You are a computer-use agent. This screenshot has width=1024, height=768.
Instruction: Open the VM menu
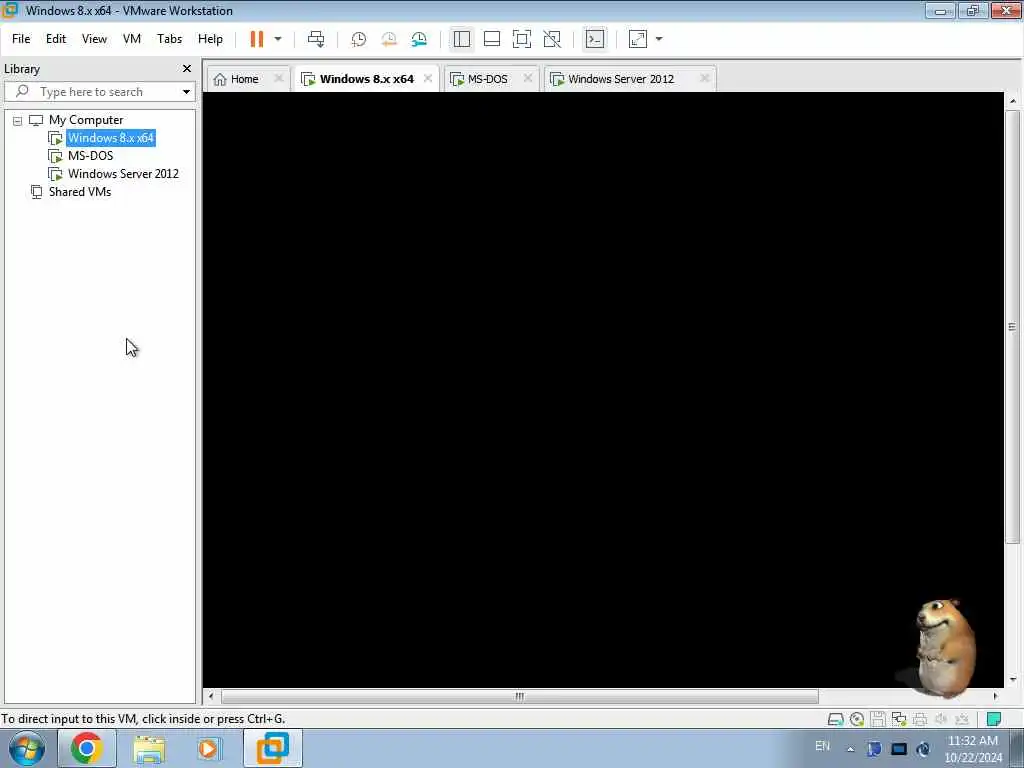tap(132, 39)
